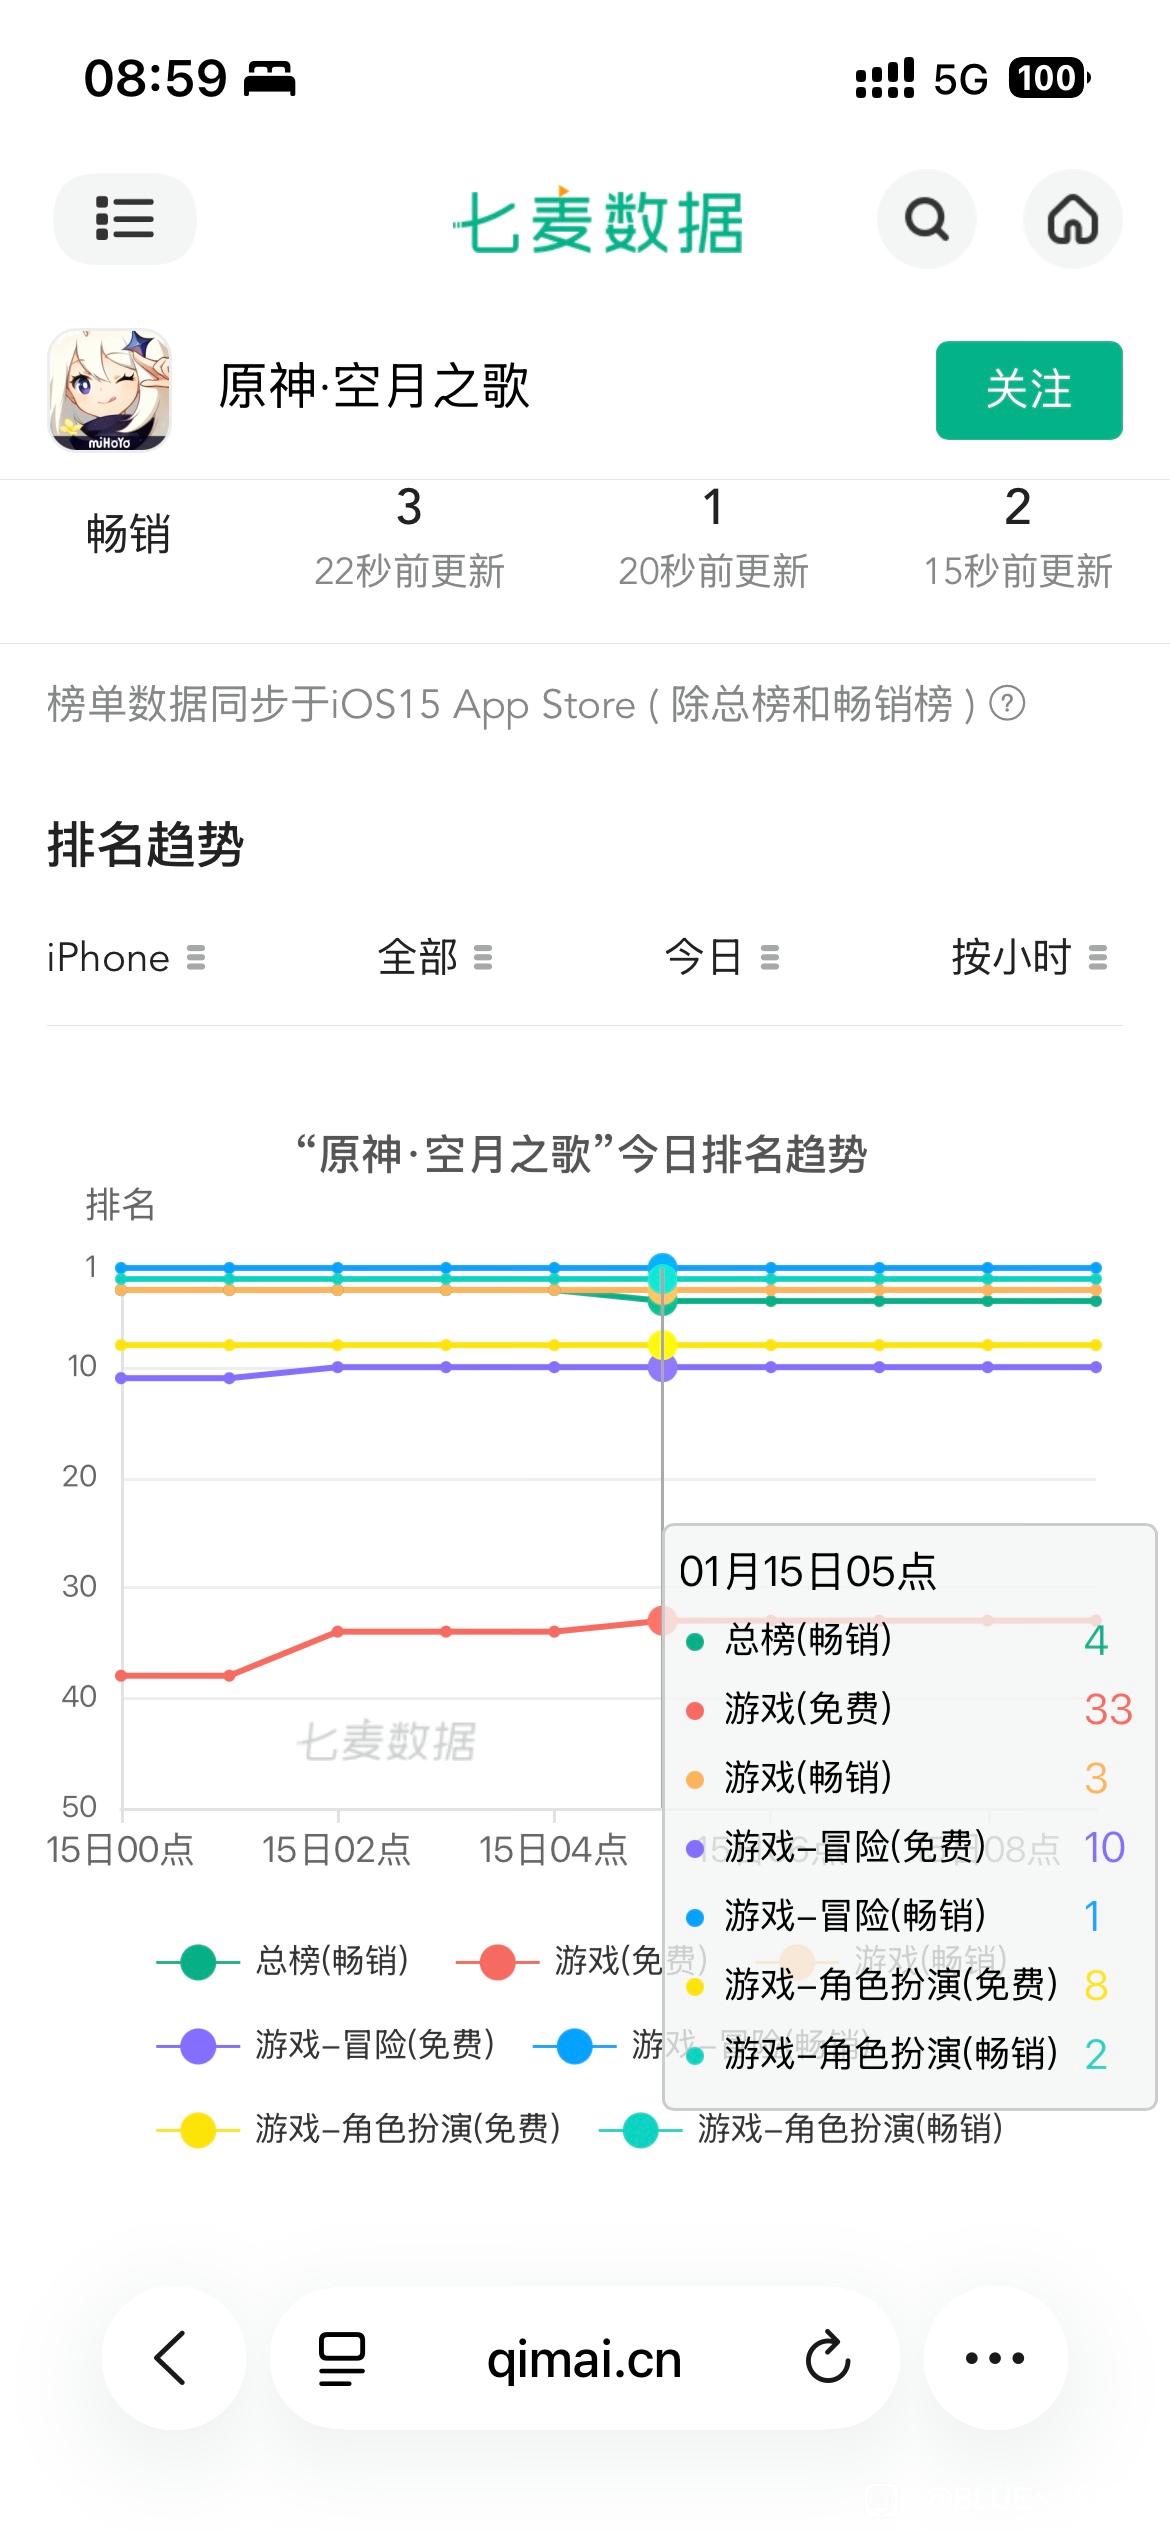Tap the search magnifier icon
Screen dimensions: 1170x2532
[x=926, y=219]
